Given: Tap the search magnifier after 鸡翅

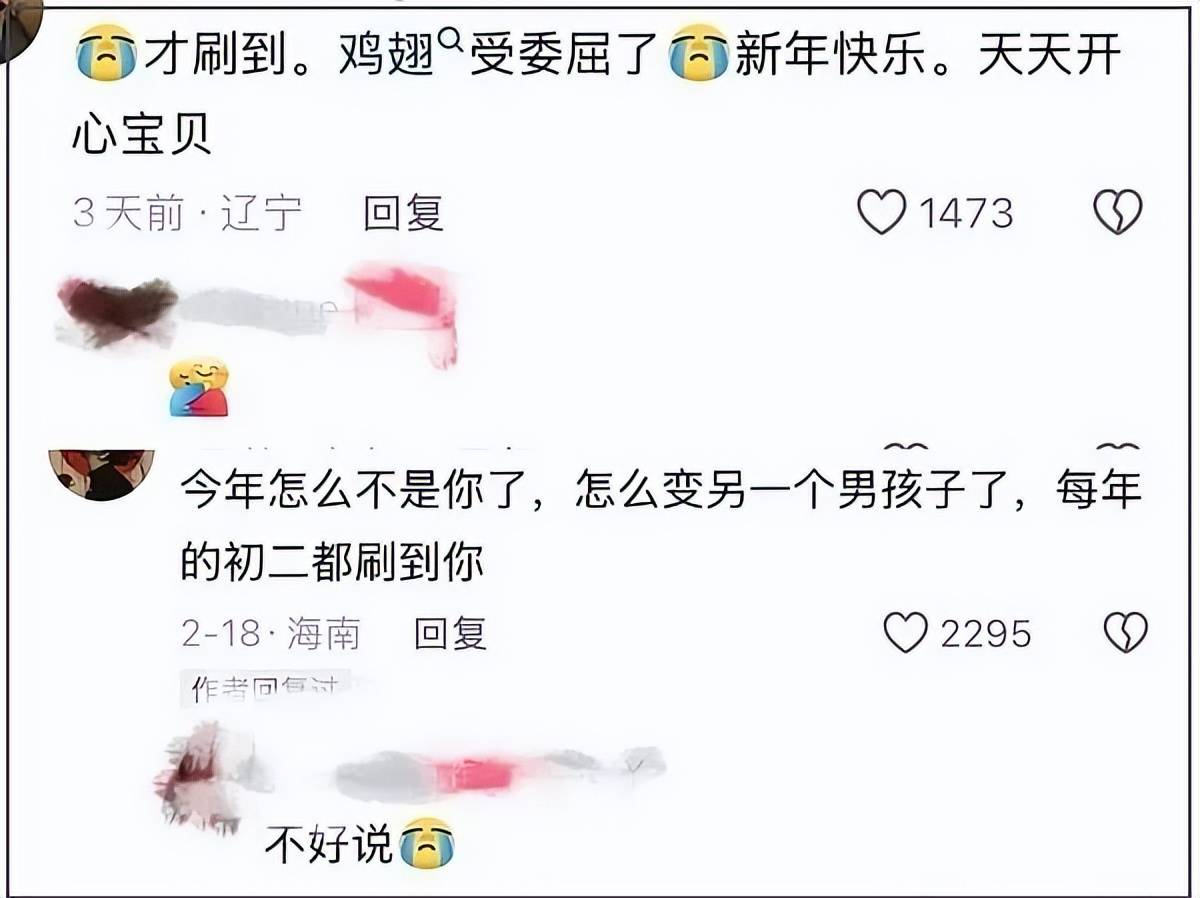Looking at the screenshot, I should pyautogui.click(x=448, y=40).
